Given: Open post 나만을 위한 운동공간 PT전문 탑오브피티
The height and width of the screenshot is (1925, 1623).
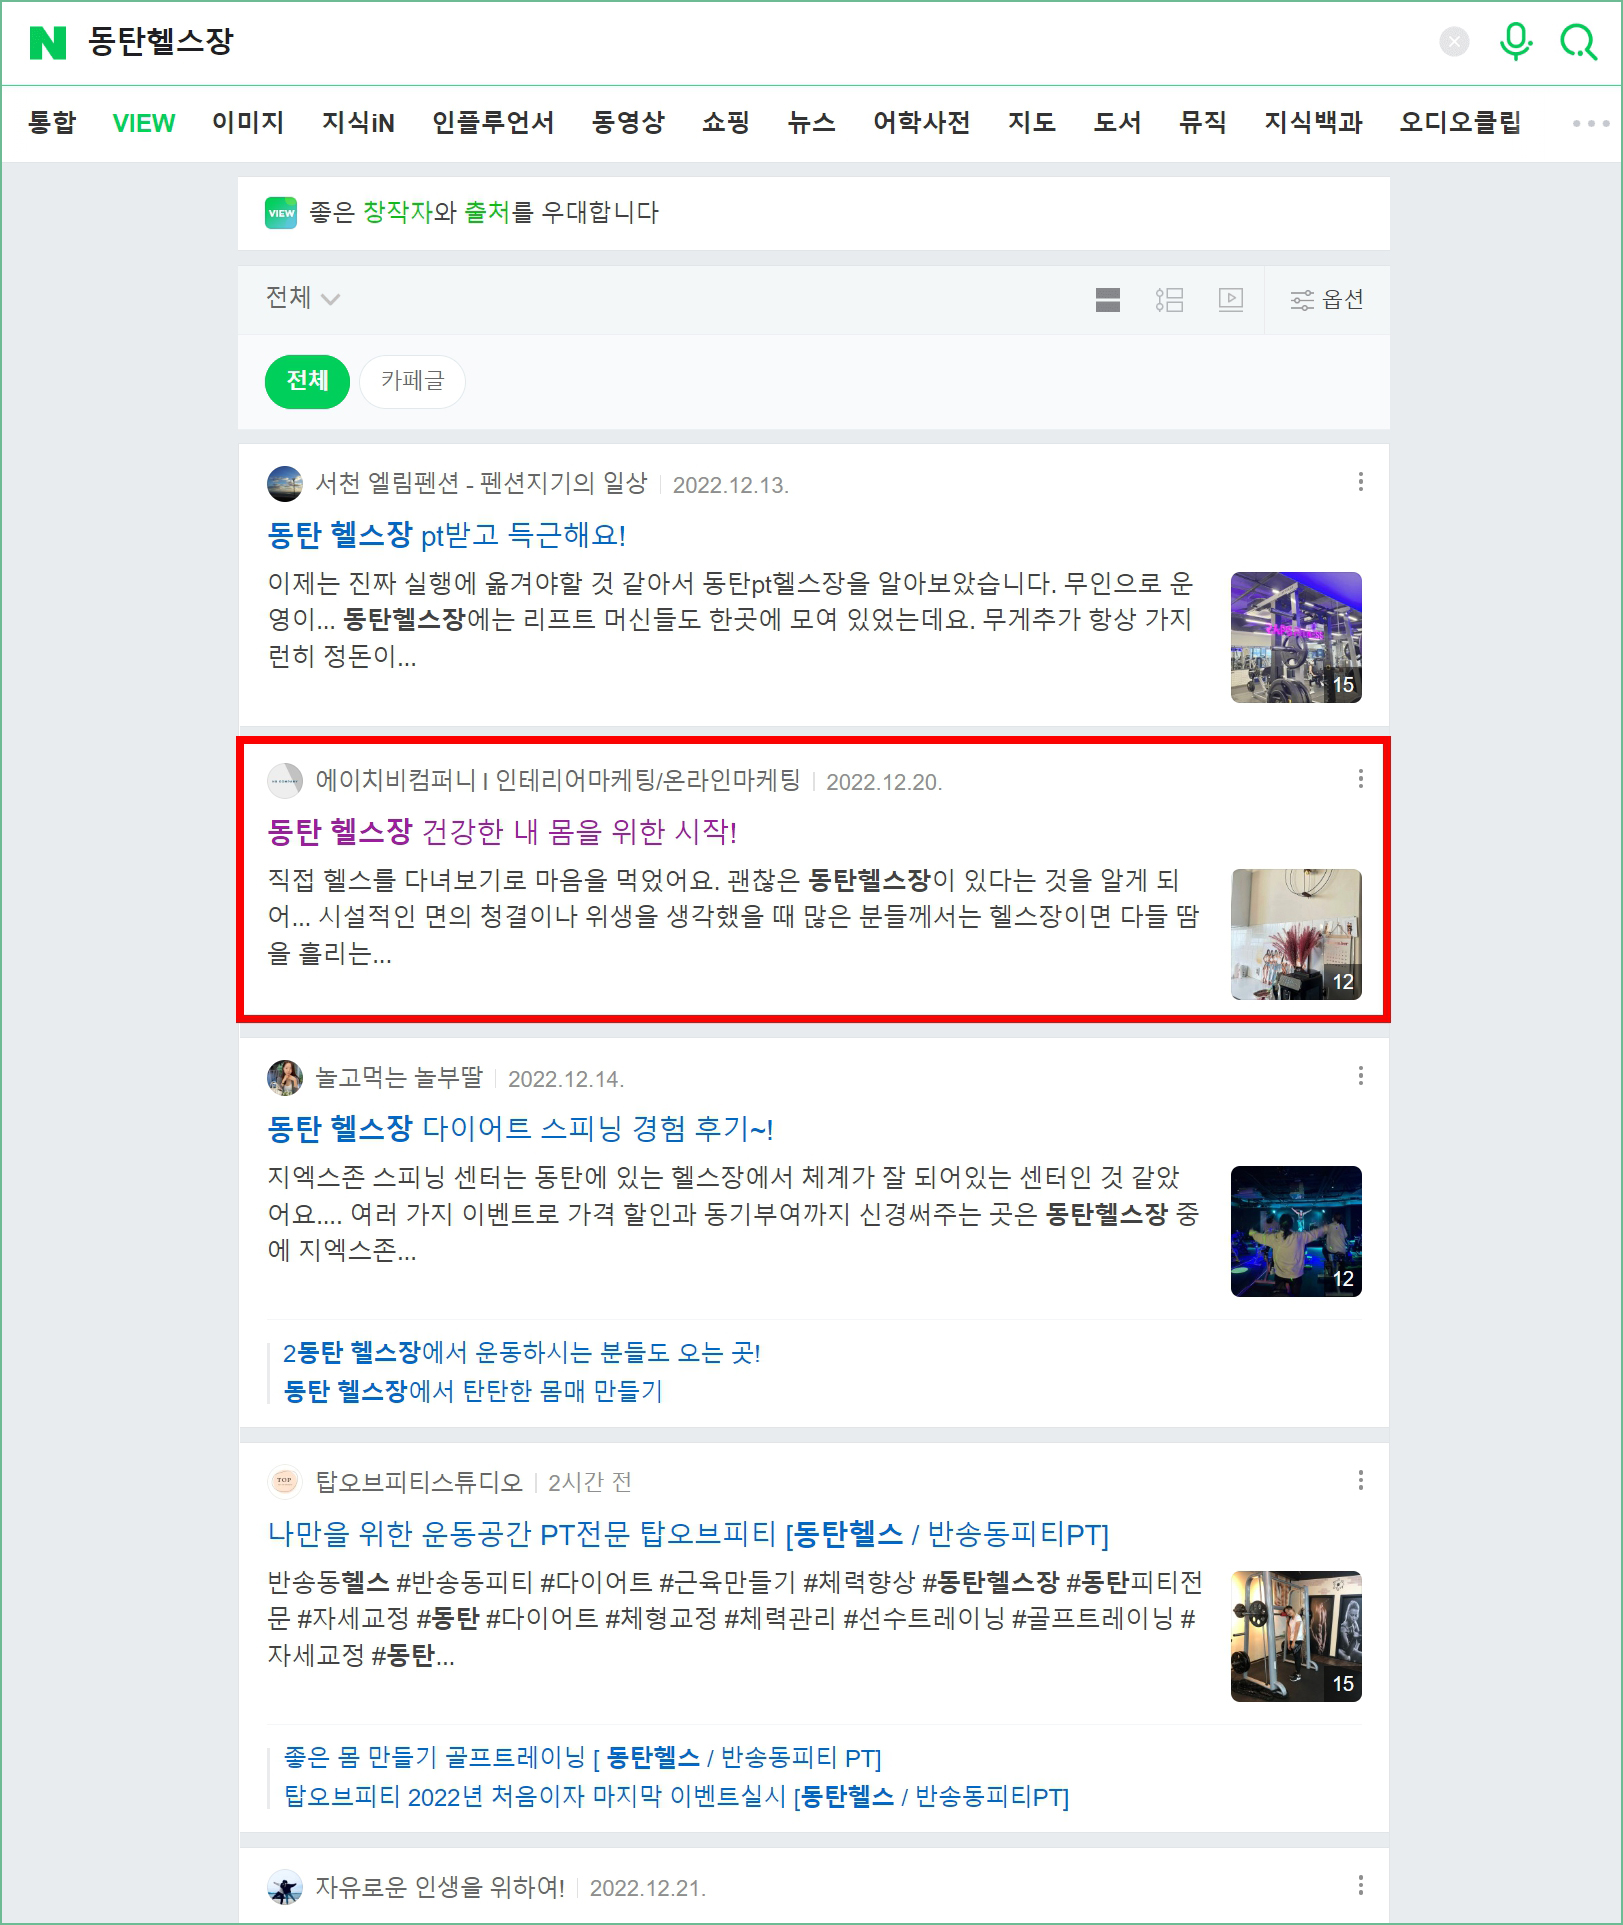Looking at the screenshot, I should [x=688, y=1534].
